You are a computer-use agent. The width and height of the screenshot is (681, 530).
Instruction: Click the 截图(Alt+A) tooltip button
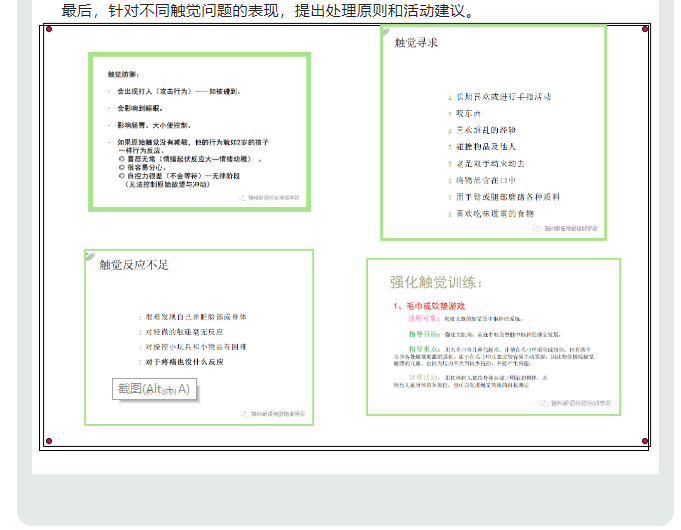154,389
